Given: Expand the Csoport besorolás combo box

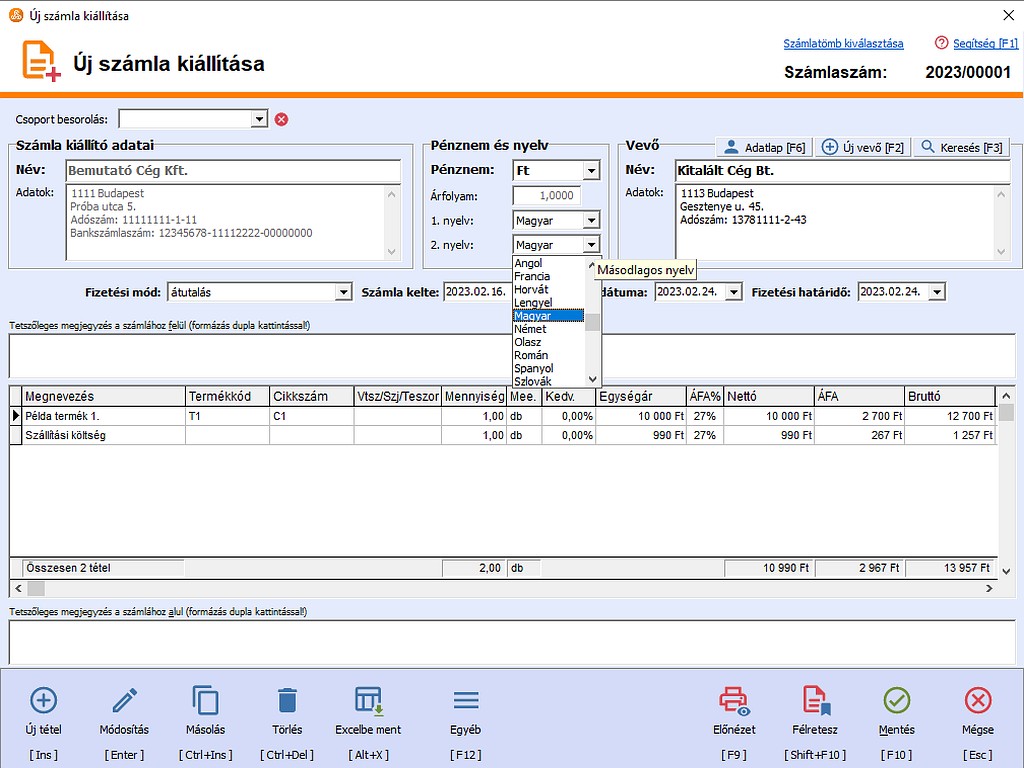Looking at the screenshot, I should click(259, 119).
